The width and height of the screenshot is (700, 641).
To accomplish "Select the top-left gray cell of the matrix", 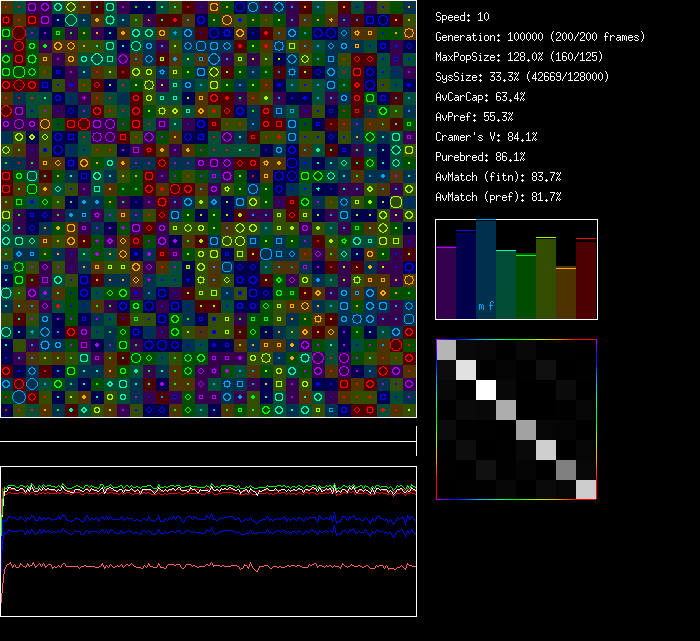I will [x=446, y=349].
